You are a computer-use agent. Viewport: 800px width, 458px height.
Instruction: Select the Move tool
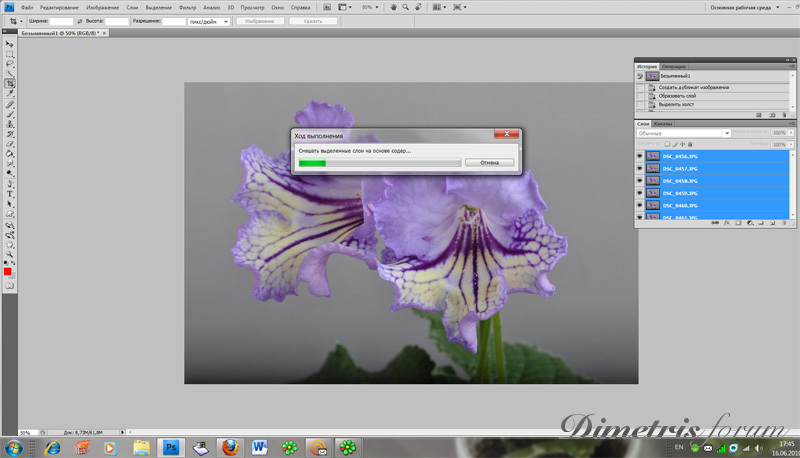pos(10,45)
